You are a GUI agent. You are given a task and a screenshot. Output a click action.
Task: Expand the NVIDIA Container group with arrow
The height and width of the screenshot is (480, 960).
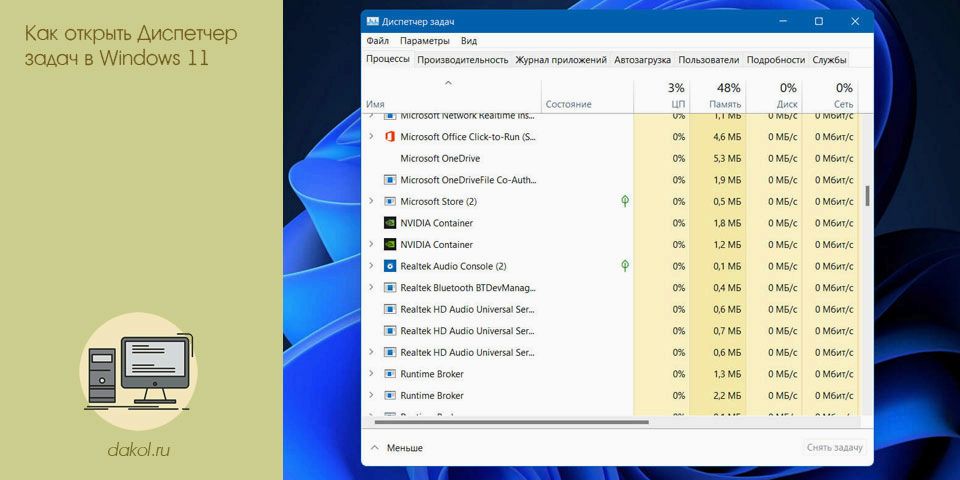tap(371, 244)
